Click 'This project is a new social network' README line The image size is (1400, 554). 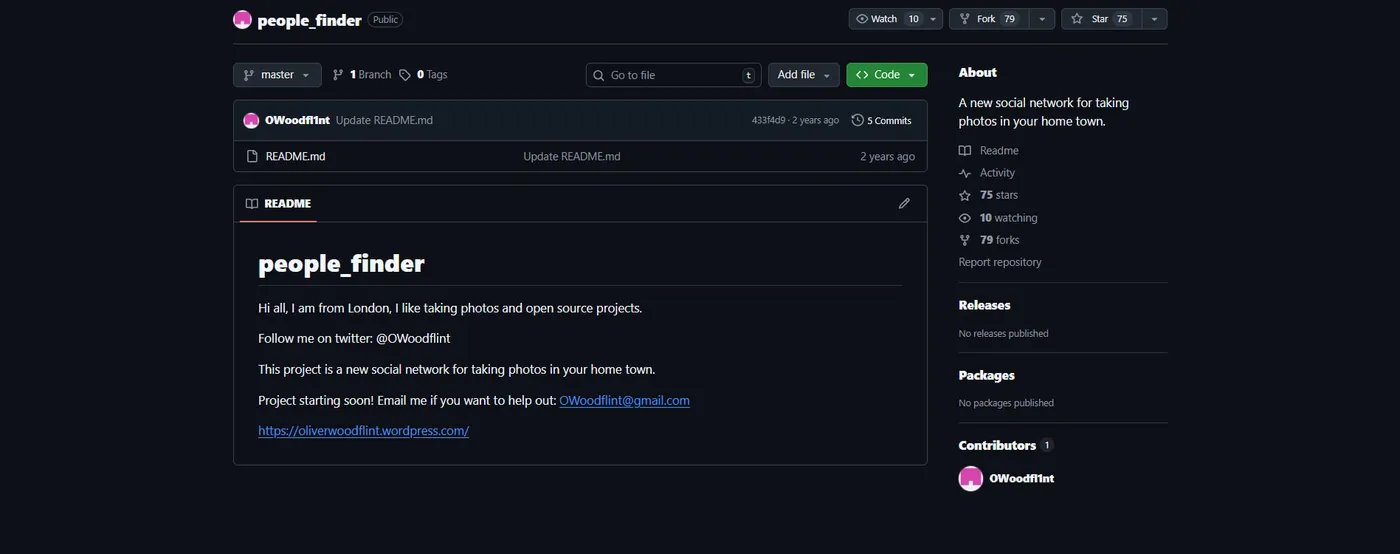coord(457,369)
